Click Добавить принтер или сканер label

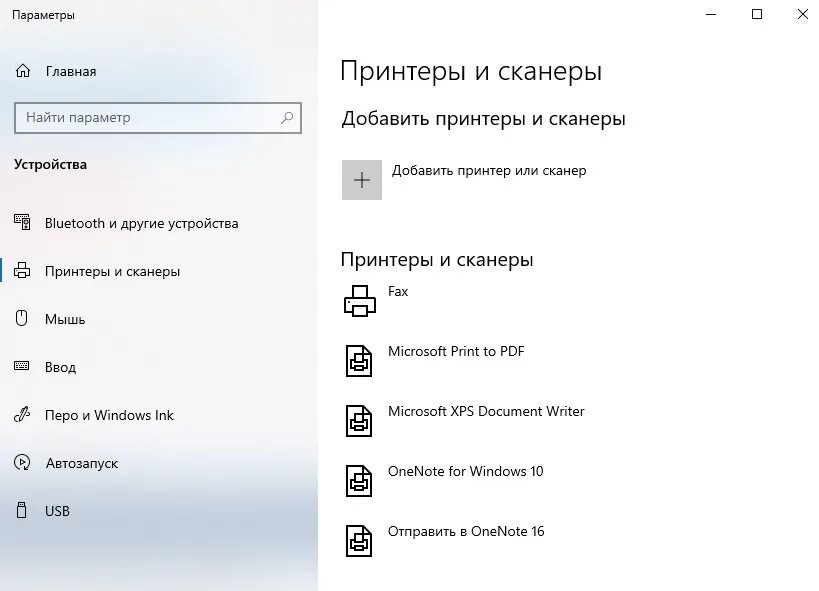point(489,171)
